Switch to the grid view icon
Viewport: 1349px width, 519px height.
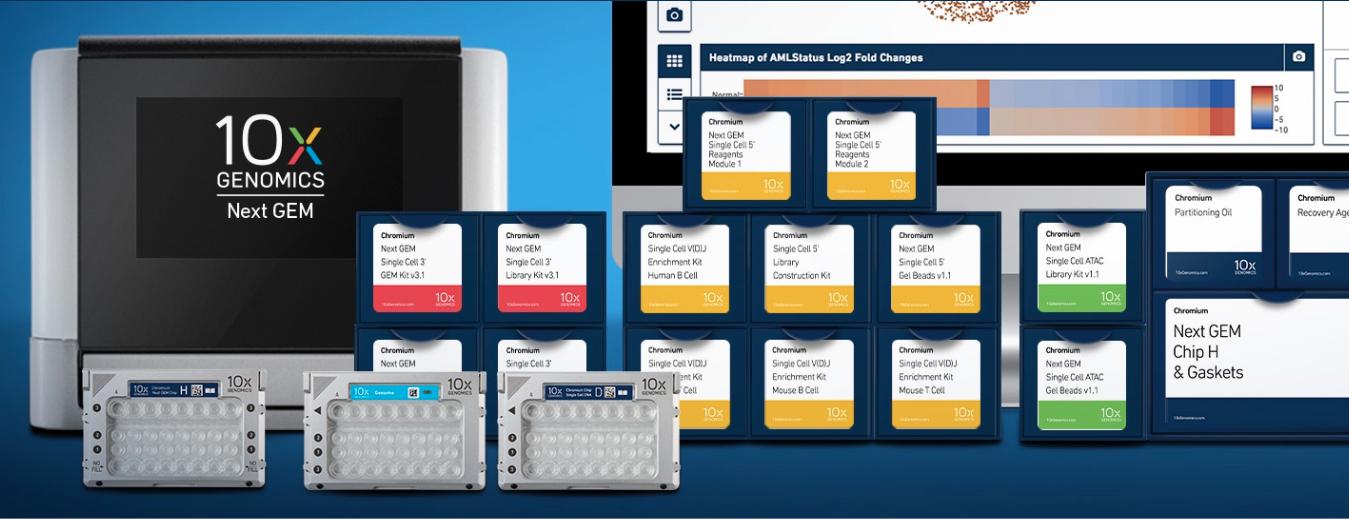point(674,61)
